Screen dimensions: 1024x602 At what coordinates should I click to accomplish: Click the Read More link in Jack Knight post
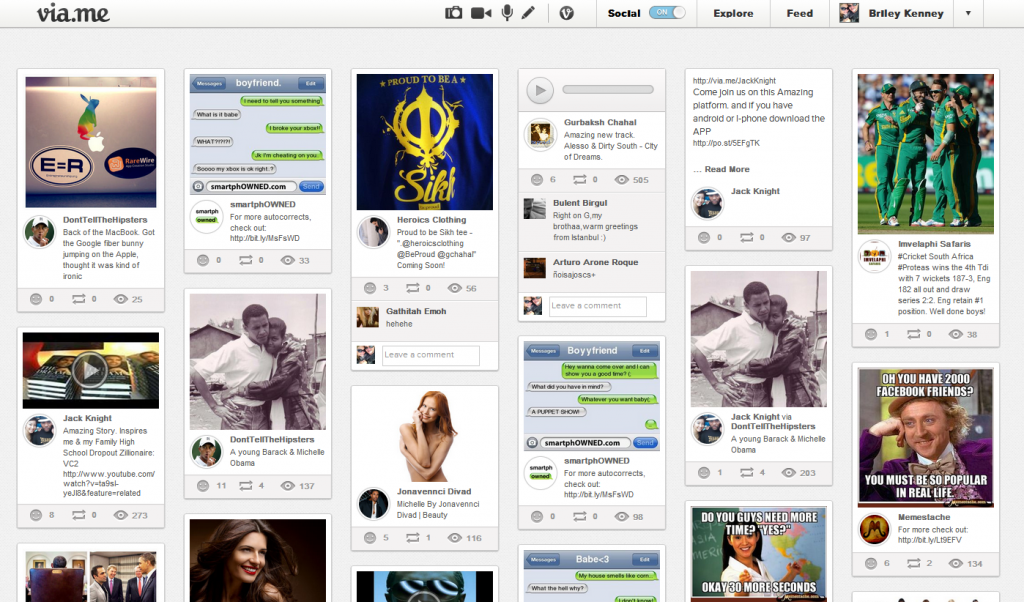coord(726,169)
